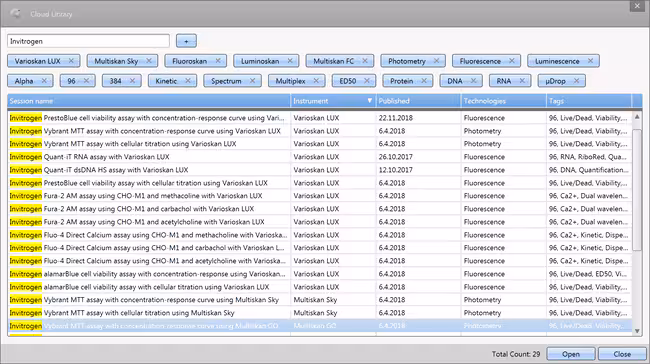Remove the Varioskan LUX filter tag
Screen dimensions: 650x364
(71, 61)
